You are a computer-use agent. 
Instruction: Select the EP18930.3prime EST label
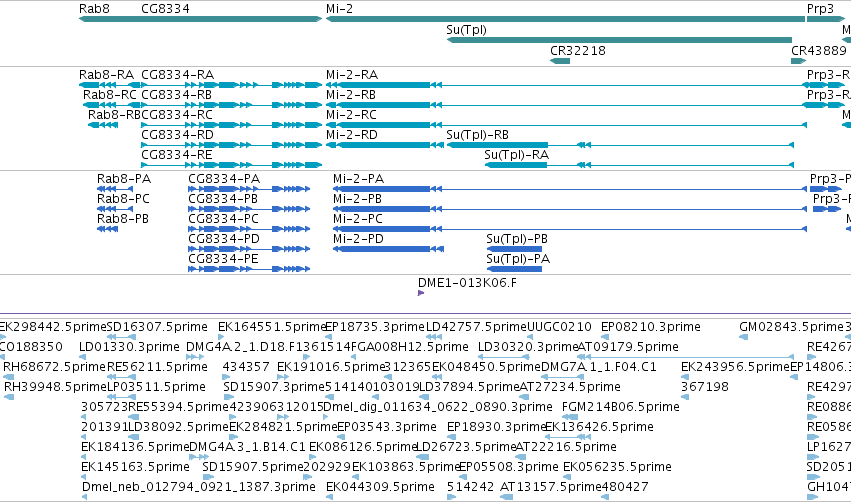point(497,427)
